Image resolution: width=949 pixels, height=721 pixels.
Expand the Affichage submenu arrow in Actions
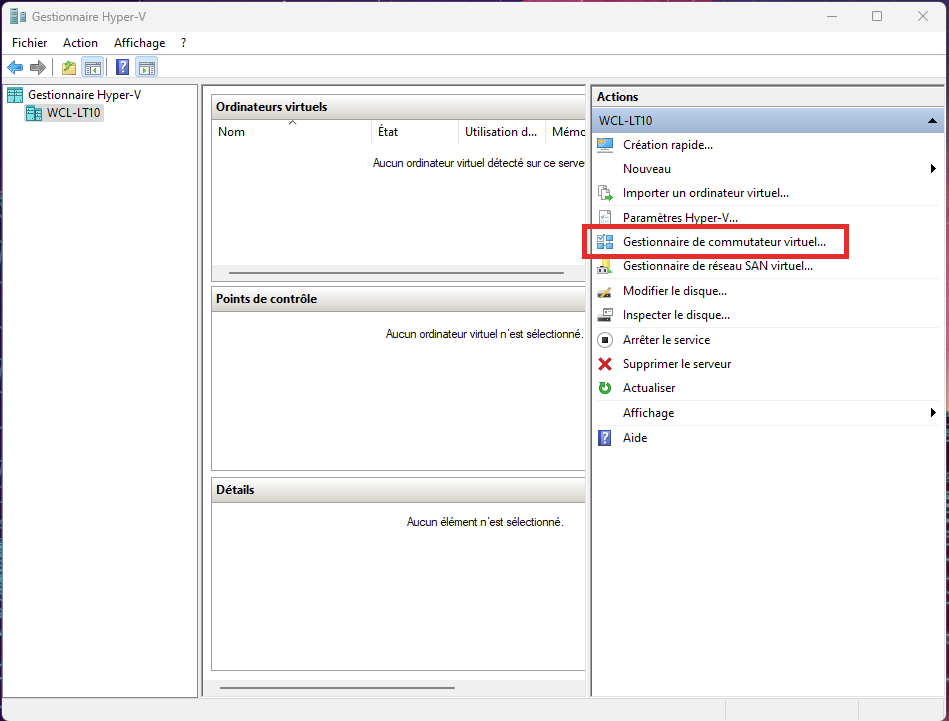tap(933, 413)
